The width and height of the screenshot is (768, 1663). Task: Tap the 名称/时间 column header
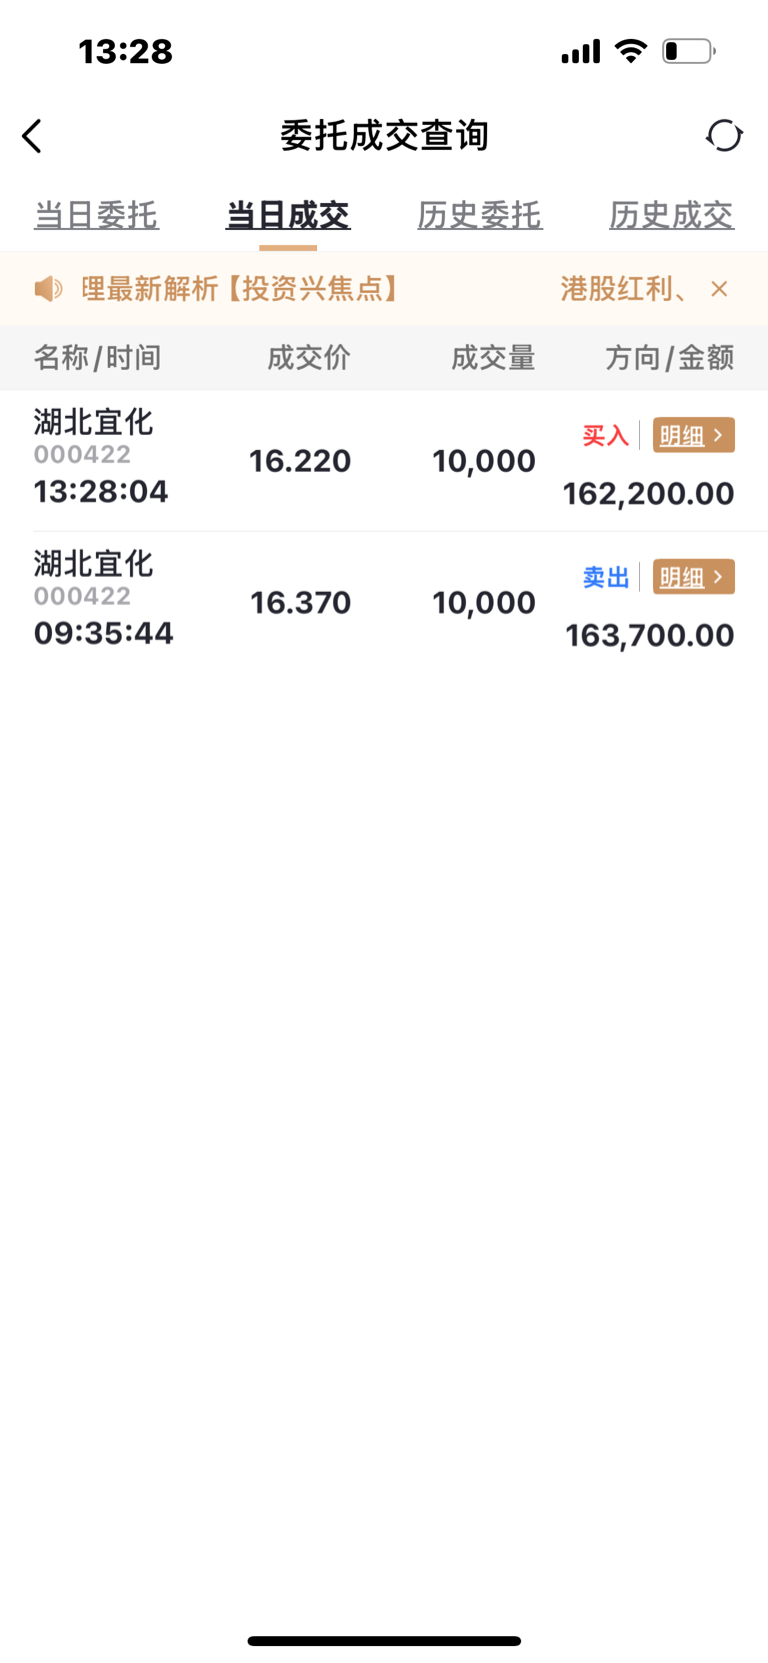tap(97, 358)
